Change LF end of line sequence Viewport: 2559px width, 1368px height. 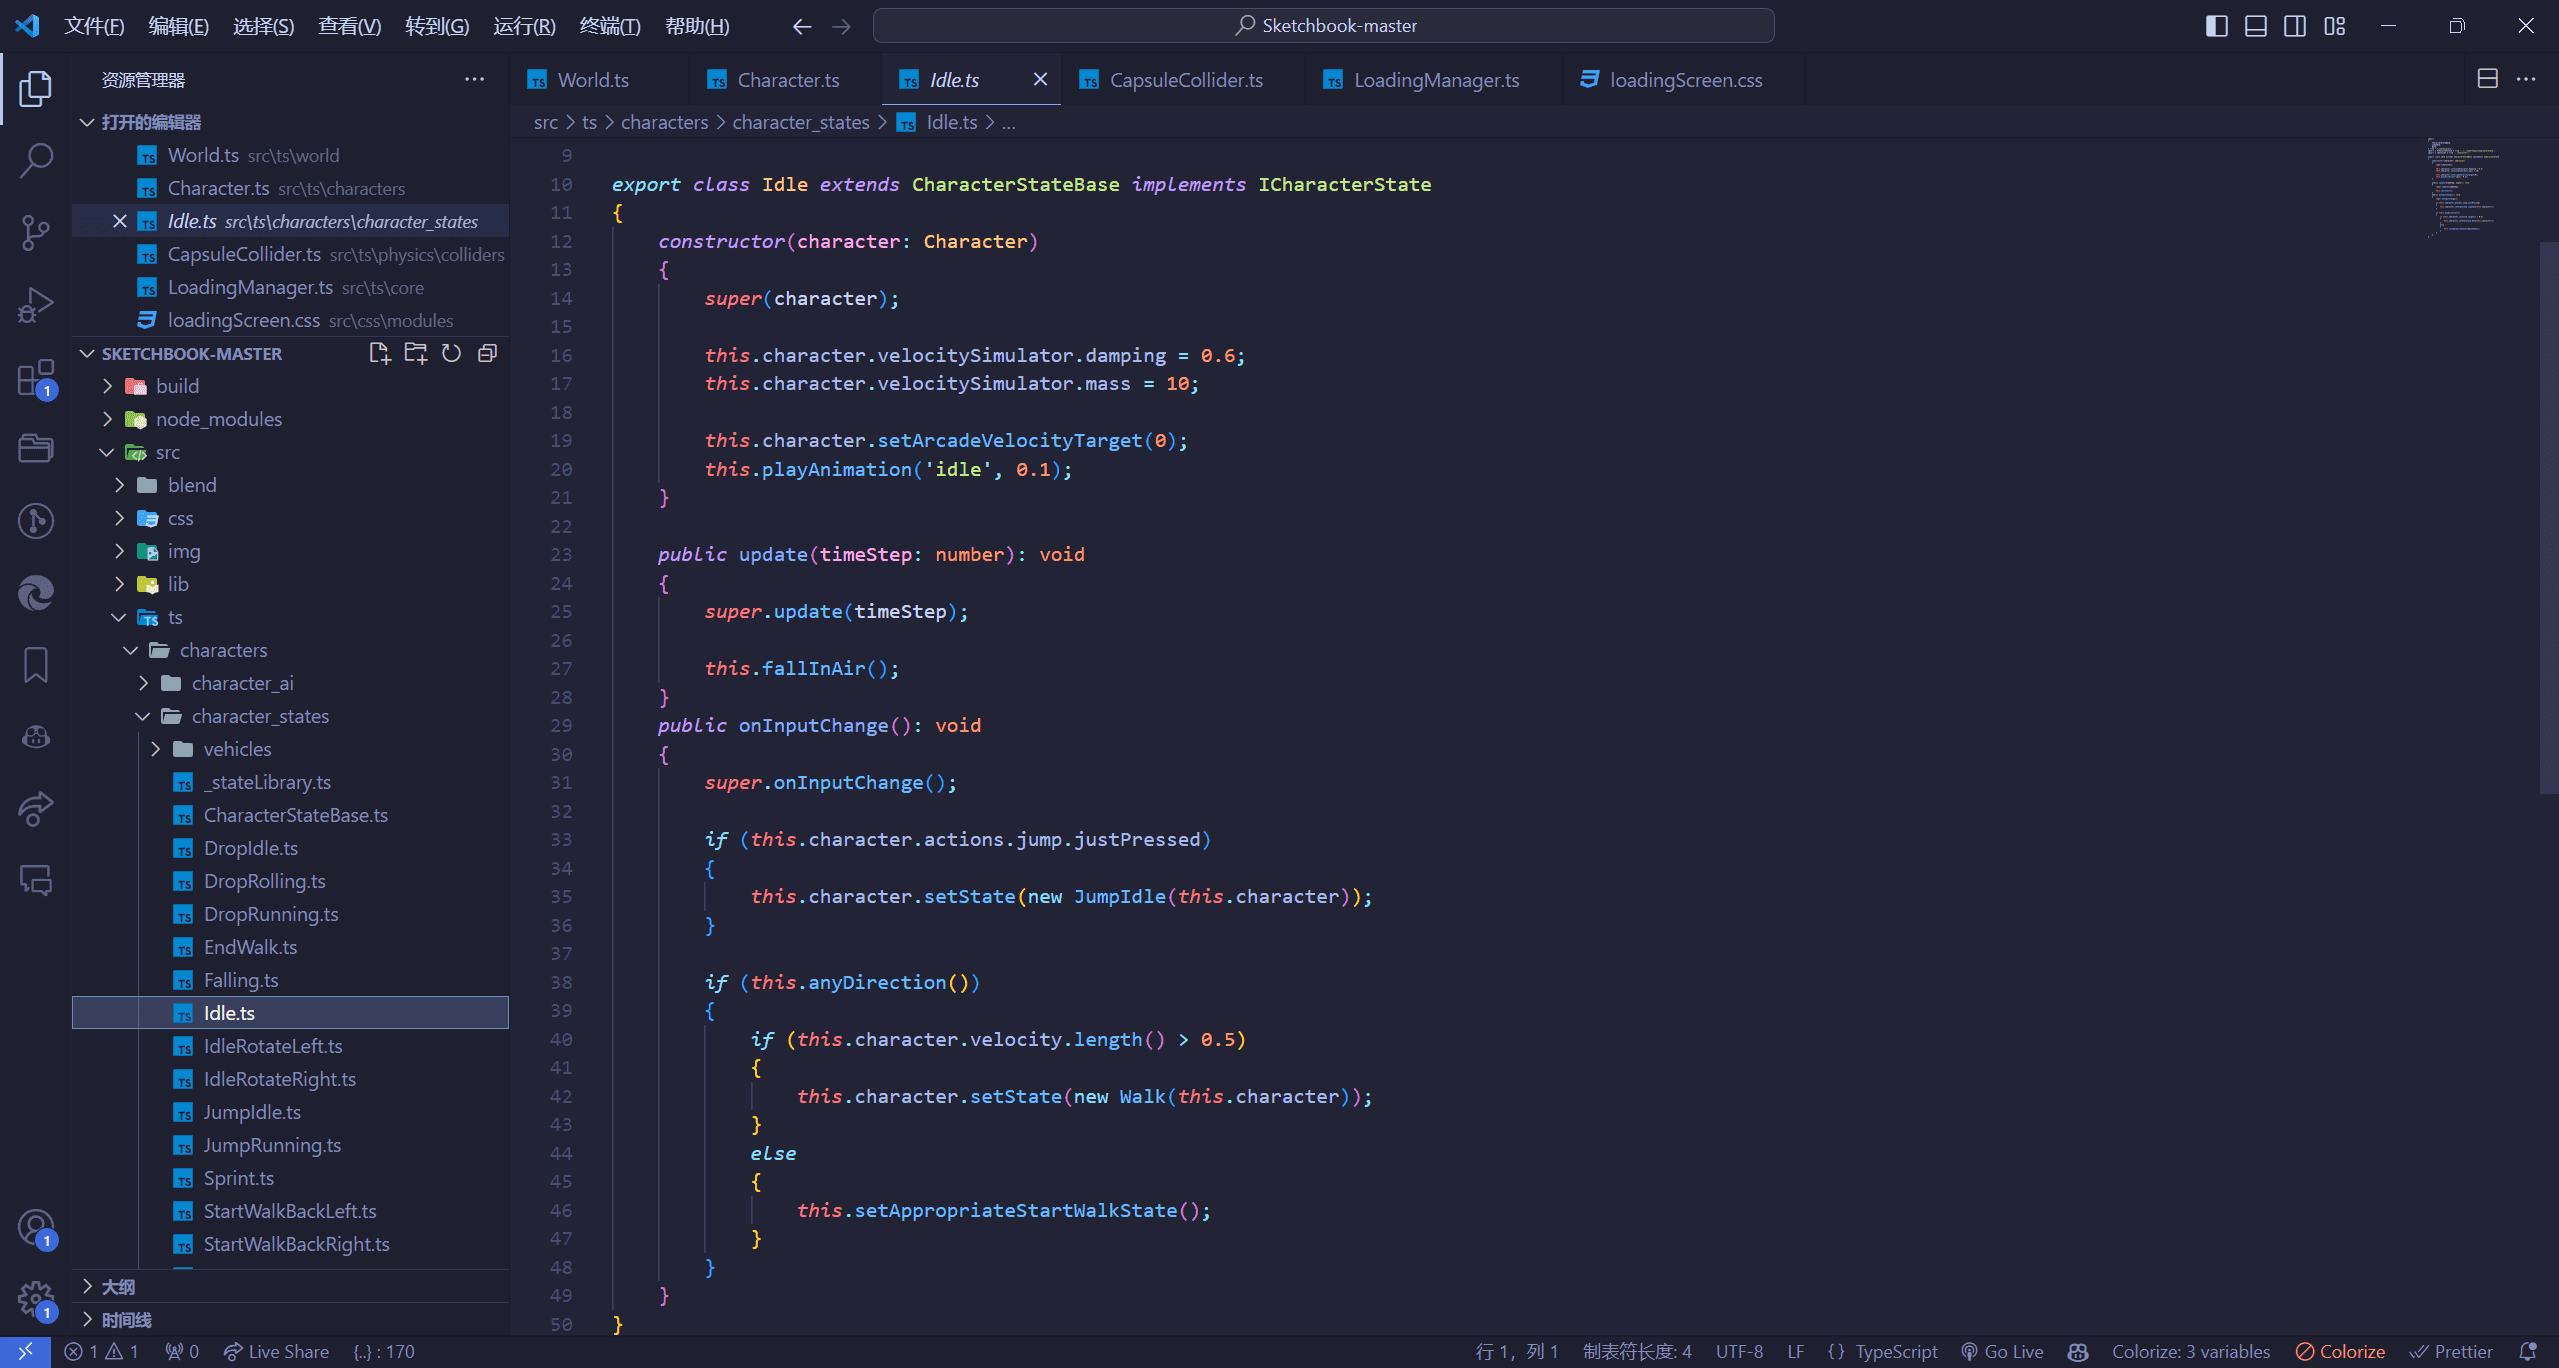(1796, 1351)
